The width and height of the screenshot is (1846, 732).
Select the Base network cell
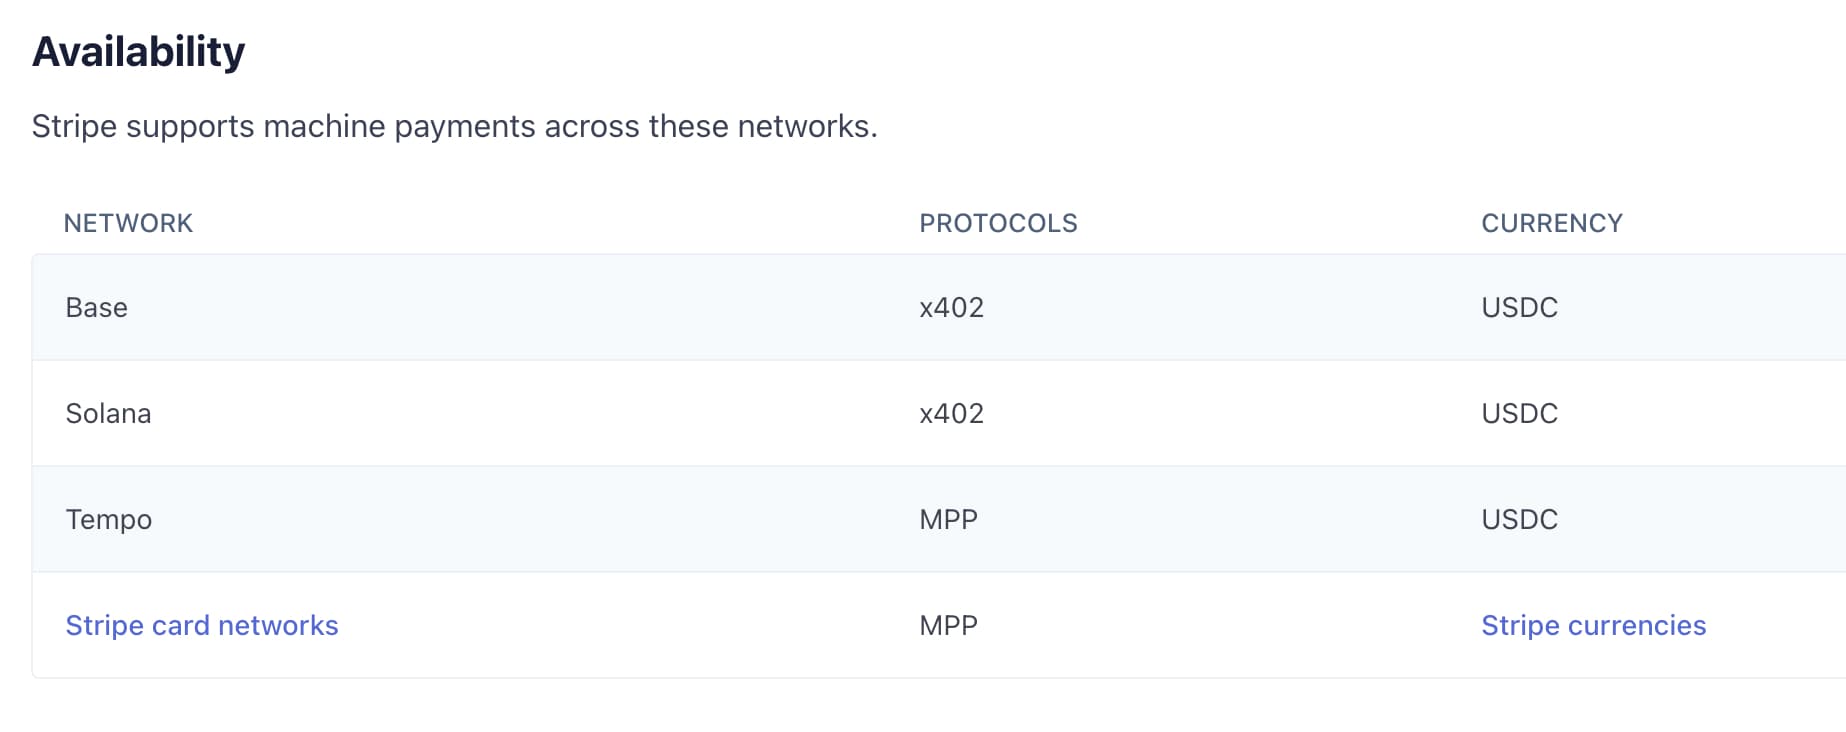[x=97, y=307]
